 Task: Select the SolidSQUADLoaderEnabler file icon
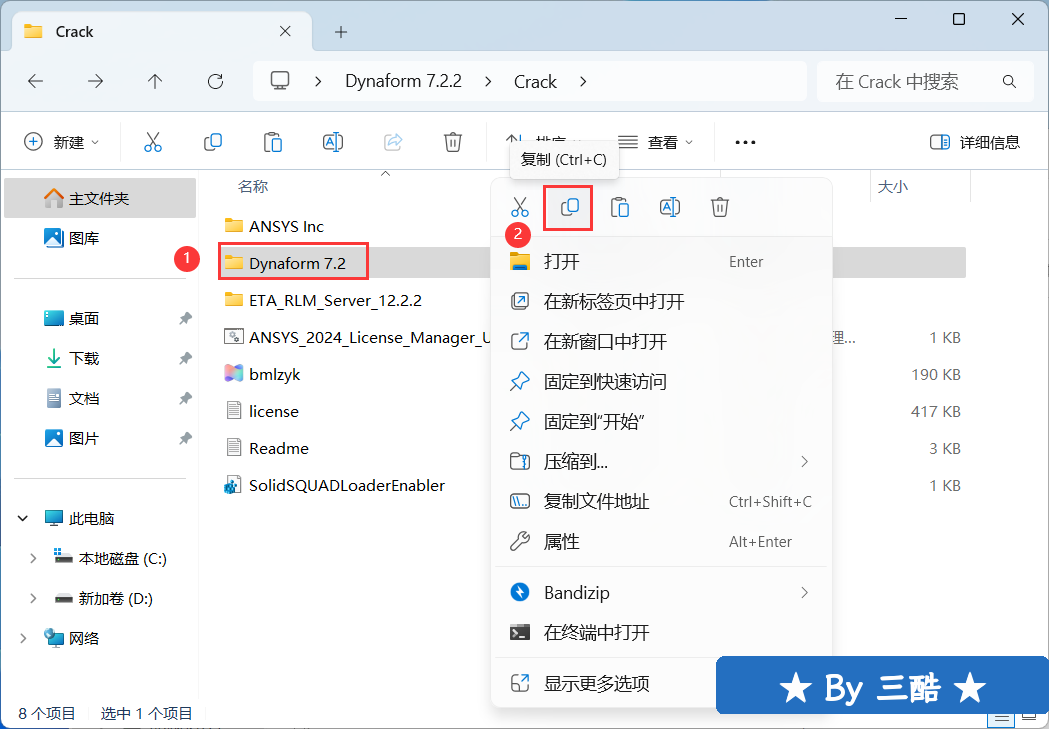233,486
